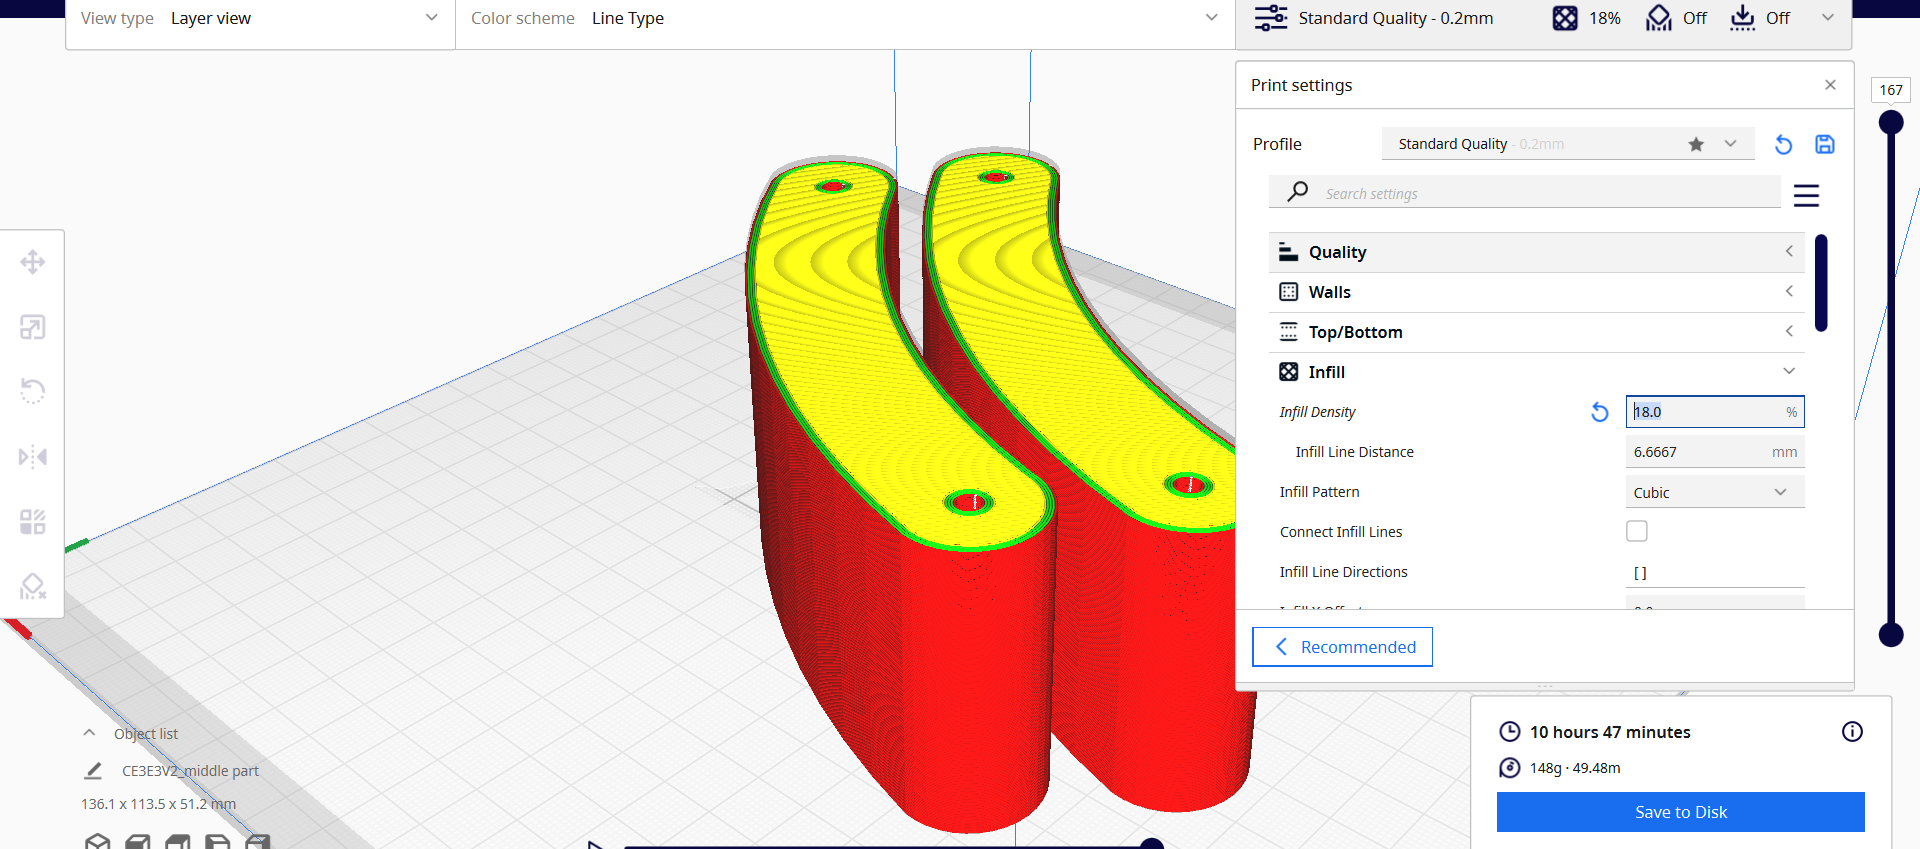Image resolution: width=1920 pixels, height=849 pixels.
Task: Click the infill 18% icon
Action: pos(1565,18)
